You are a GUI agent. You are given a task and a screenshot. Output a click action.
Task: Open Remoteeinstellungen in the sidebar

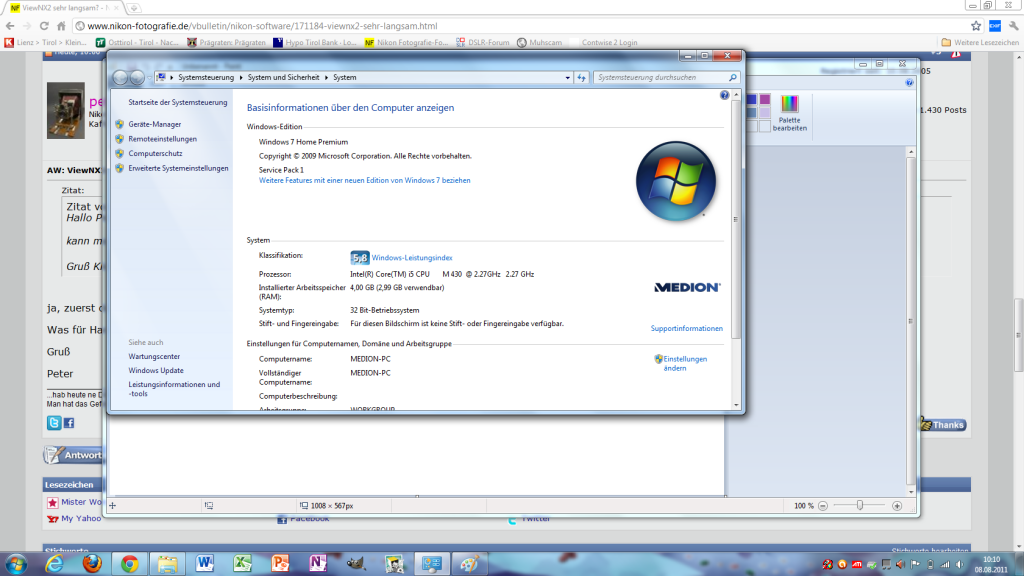tap(162, 139)
